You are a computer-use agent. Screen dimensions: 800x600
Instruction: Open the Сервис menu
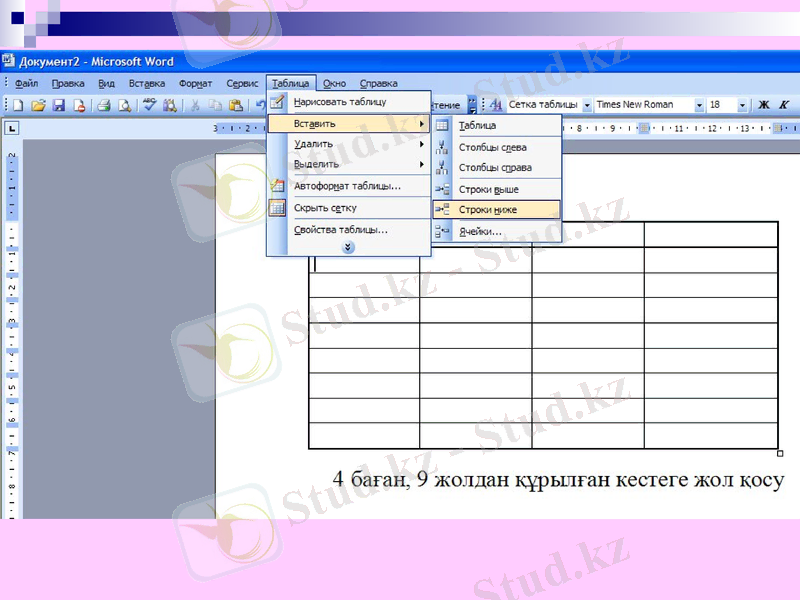click(241, 83)
